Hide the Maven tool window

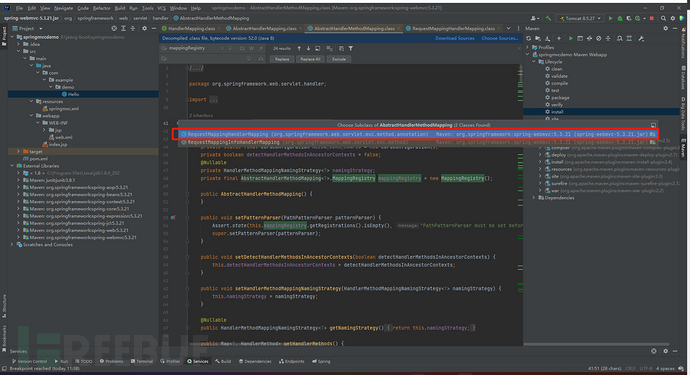tap(675, 29)
